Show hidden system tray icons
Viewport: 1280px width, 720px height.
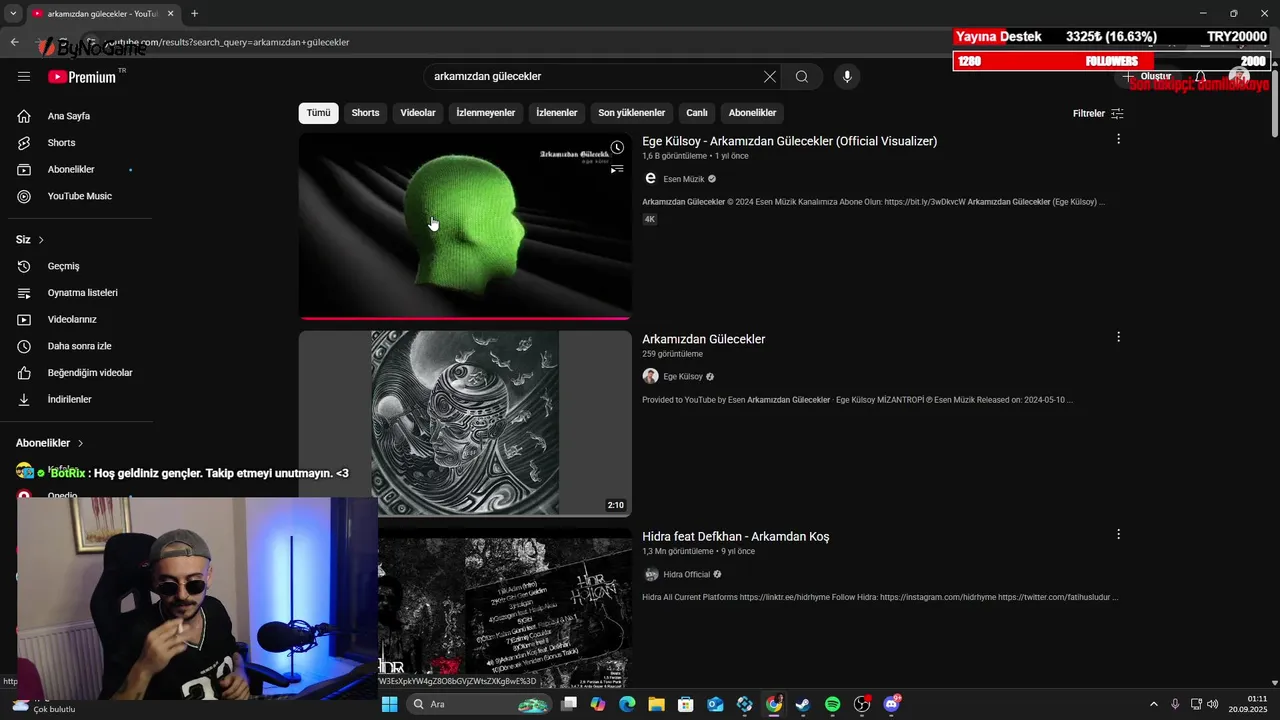[x=1153, y=704]
